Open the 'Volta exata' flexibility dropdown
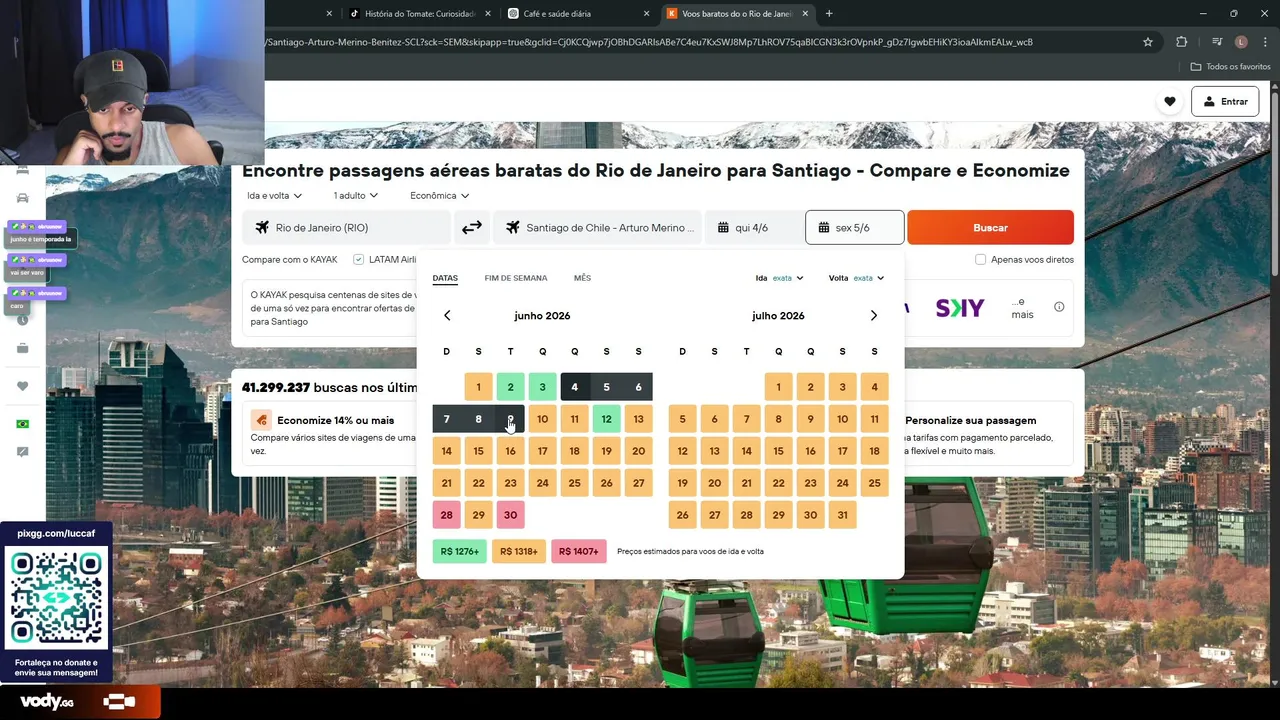Screen dimensions: 1280x720 [x=856, y=278]
